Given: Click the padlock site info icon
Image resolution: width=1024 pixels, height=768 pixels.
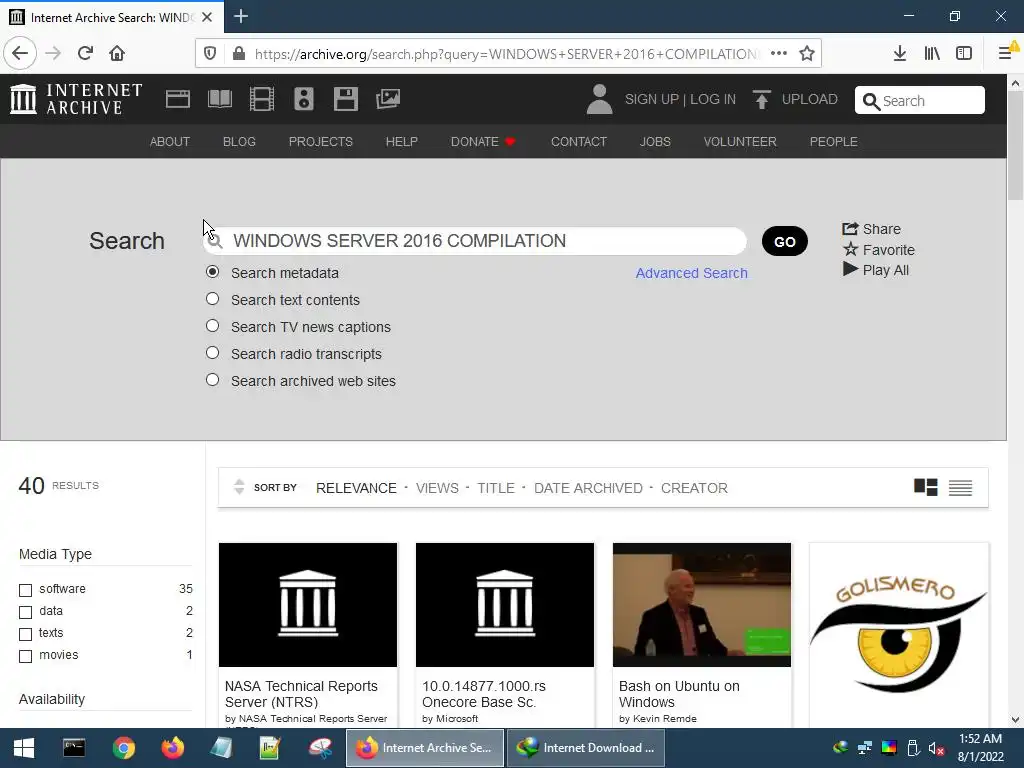Looking at the screenshot, I should pos(239,54).
